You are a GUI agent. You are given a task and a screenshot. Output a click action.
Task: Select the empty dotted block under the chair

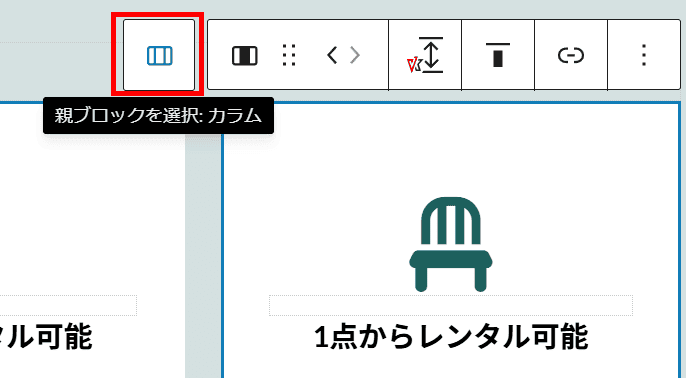click(x=451, y=305)
